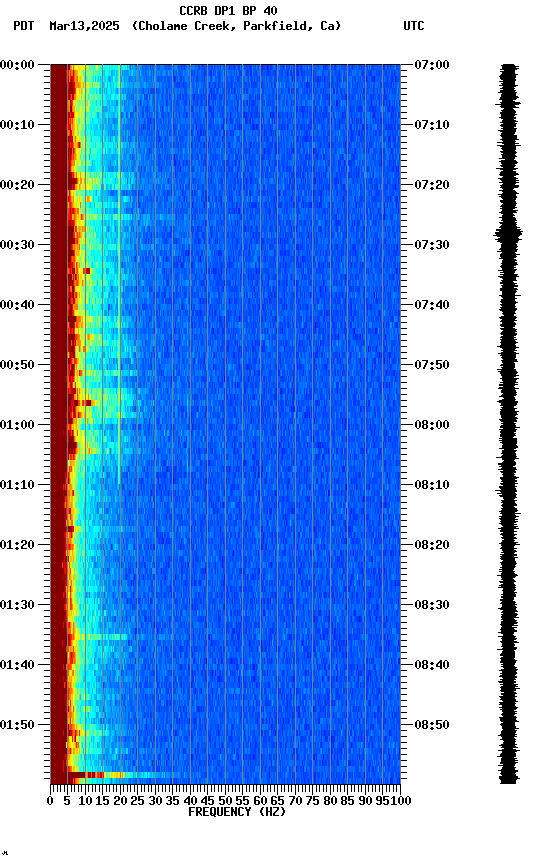Click the UTC time label '08:30'
This screenshot has width=552, height=864.
432,605
